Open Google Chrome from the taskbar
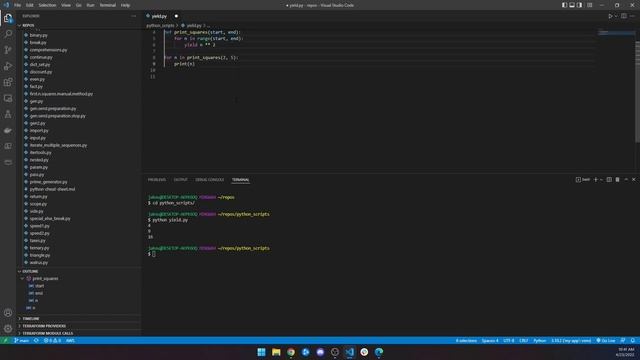640x360 pixels. (291, 352)
